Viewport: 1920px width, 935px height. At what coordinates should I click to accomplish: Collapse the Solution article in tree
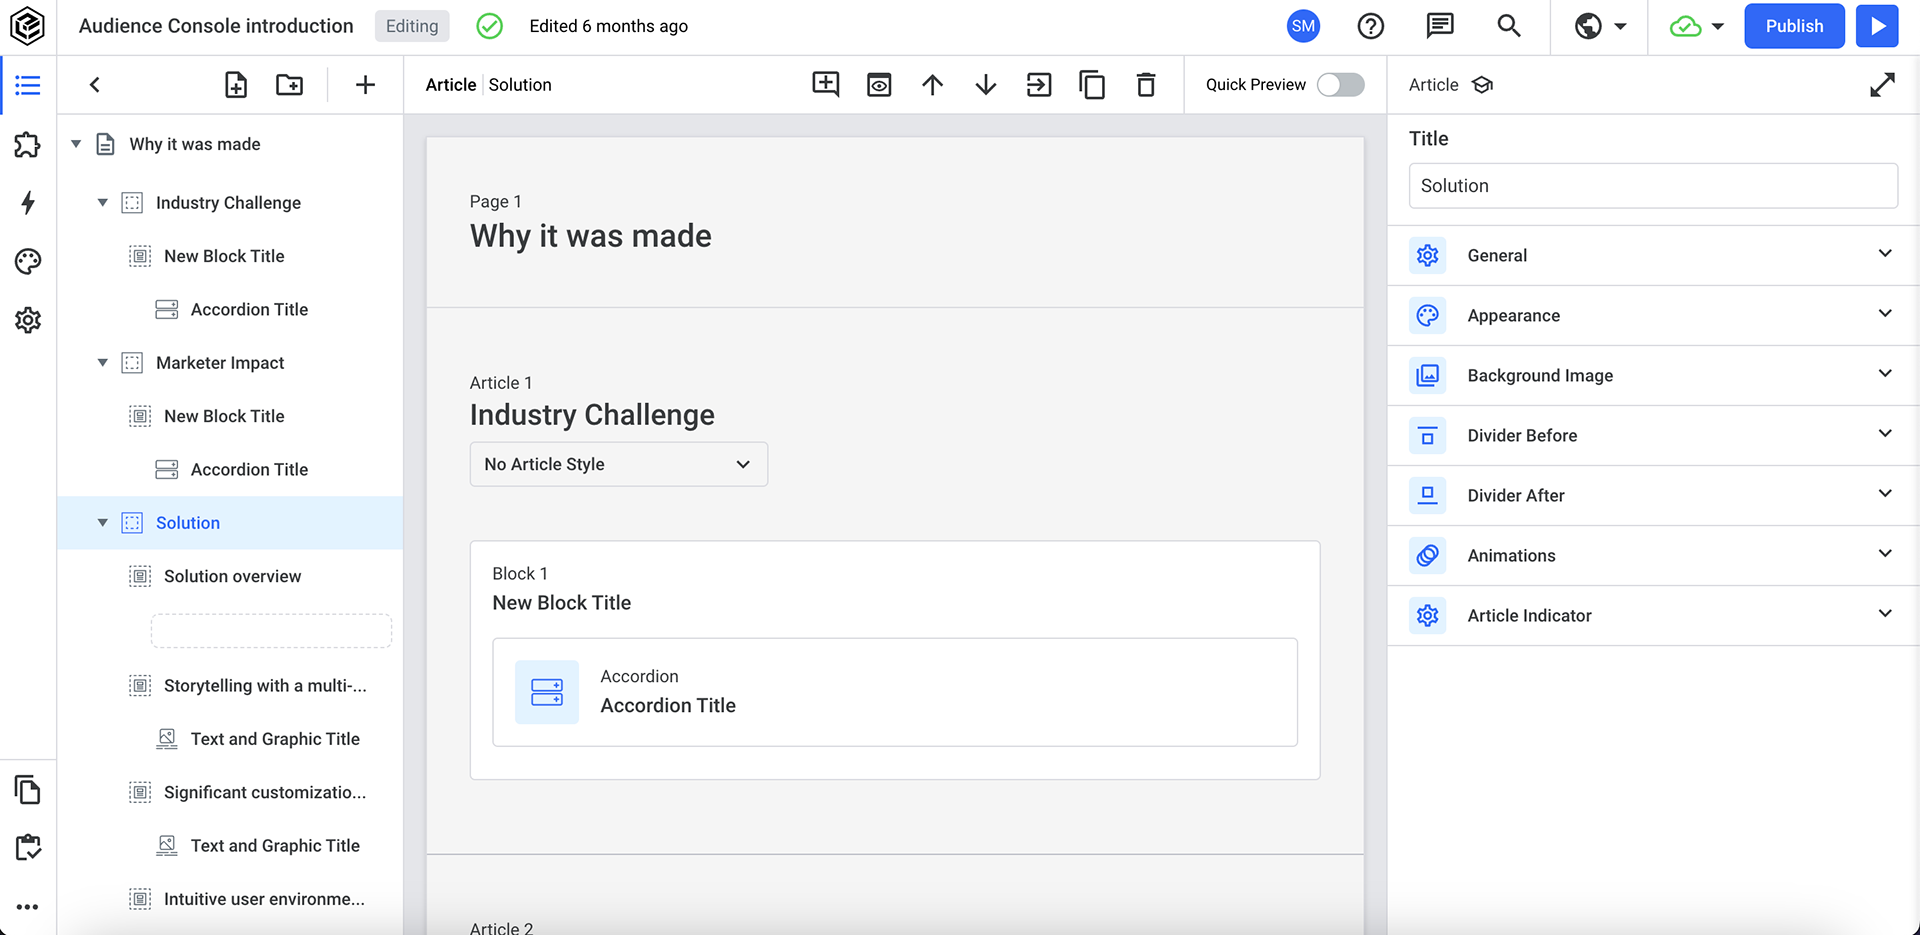coord(102,523)
